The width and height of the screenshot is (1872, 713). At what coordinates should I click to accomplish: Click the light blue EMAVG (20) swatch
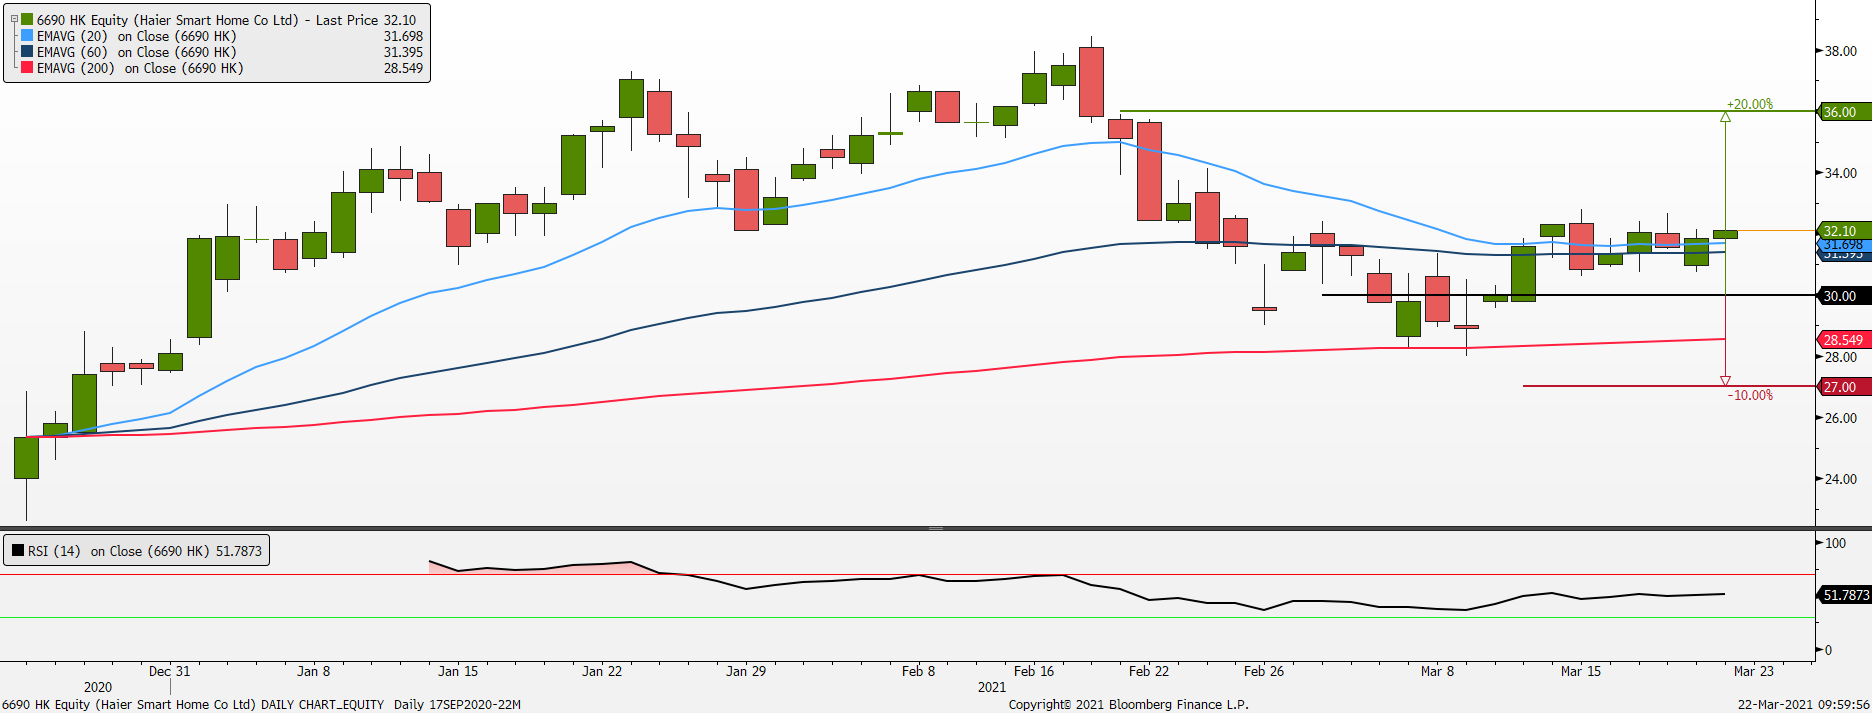click(x=27, y=36)
